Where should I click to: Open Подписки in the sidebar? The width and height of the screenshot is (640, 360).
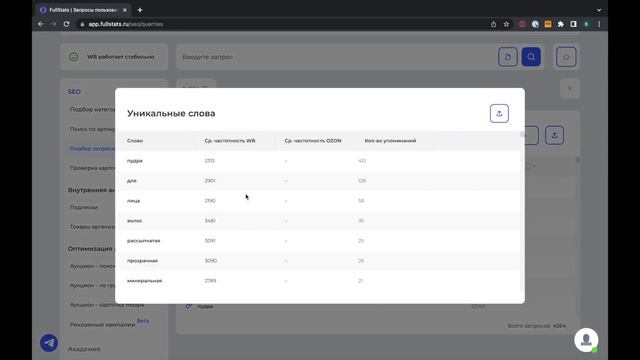coord(84,207)
